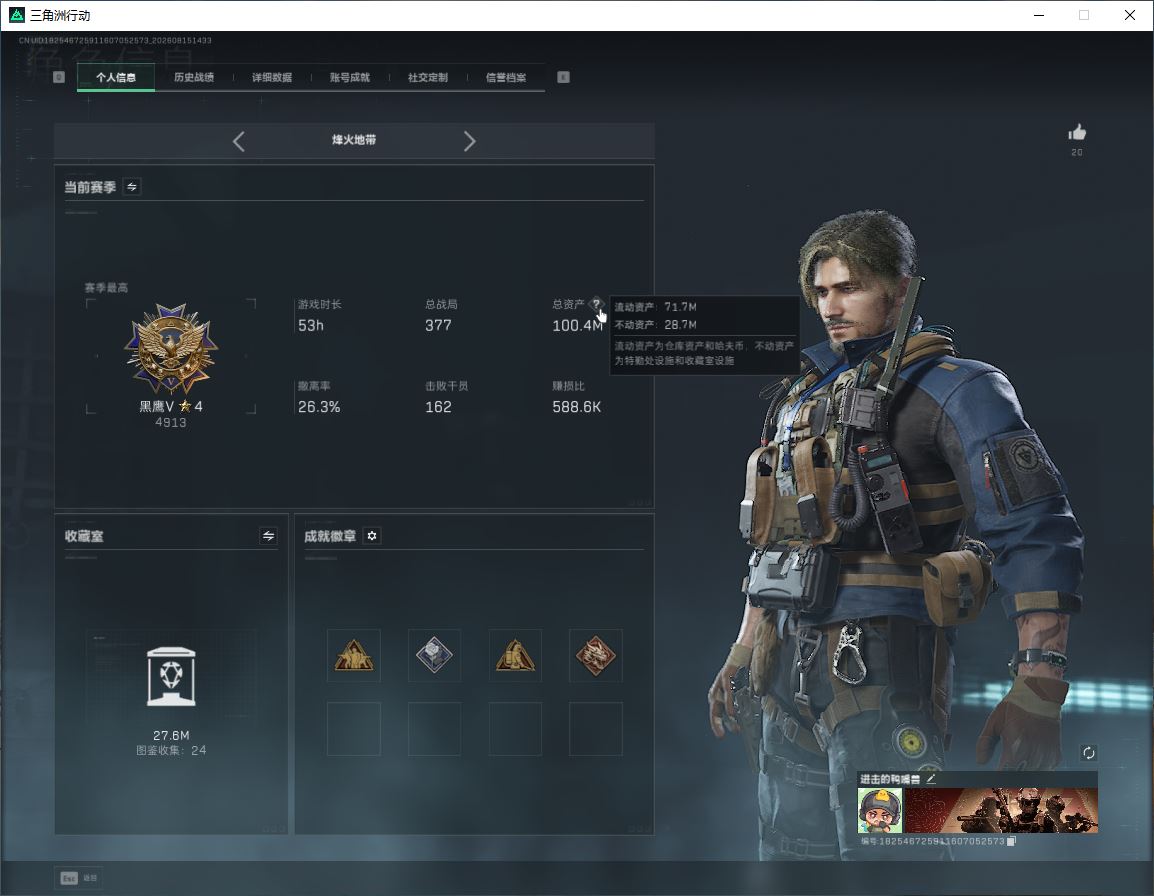Switch to the 账号成就 tab
This screenshot has width=1154, height=896.
coord(350,77)
